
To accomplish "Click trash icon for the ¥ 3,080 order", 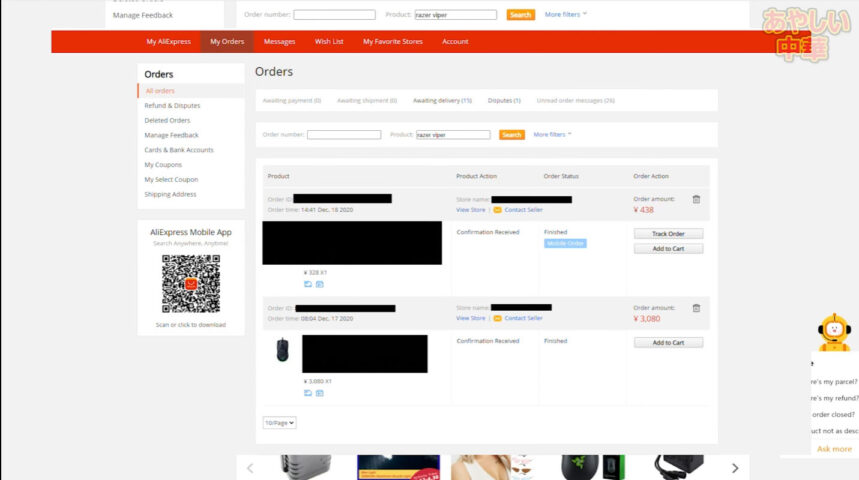I will point(696,307).
